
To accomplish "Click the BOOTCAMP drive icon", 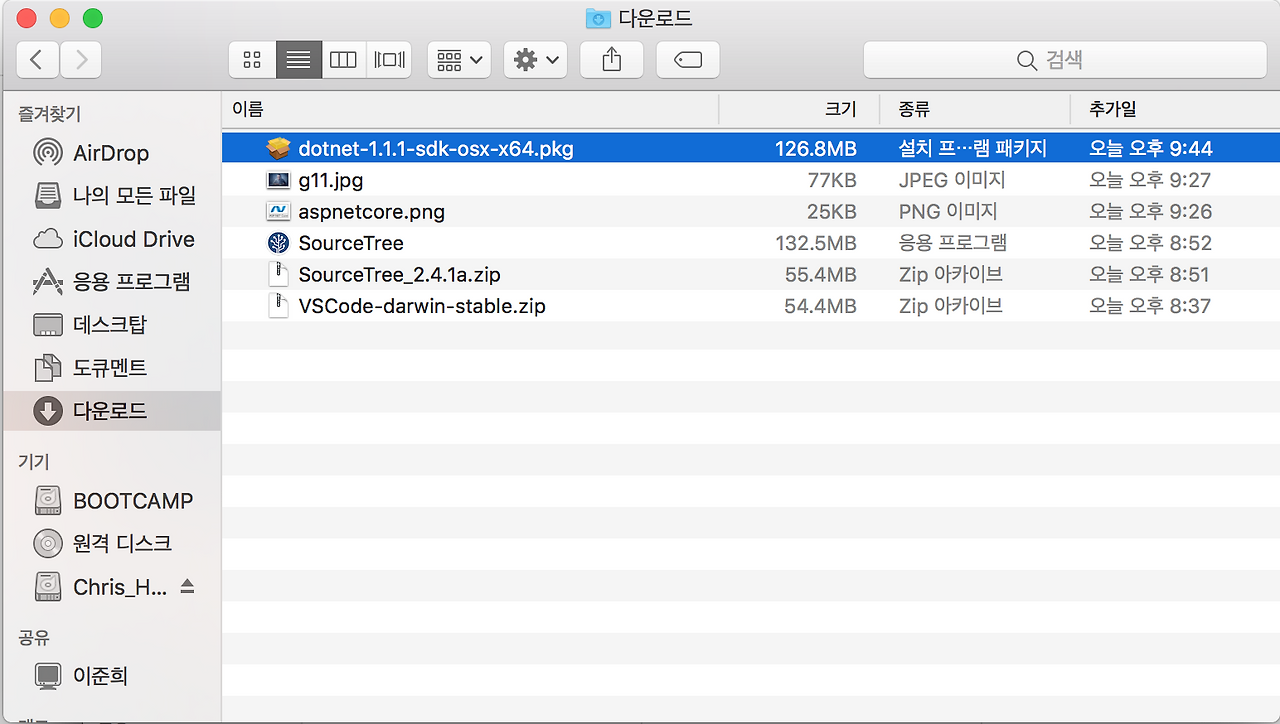I will pyautogui.click(x=48, y=501).
